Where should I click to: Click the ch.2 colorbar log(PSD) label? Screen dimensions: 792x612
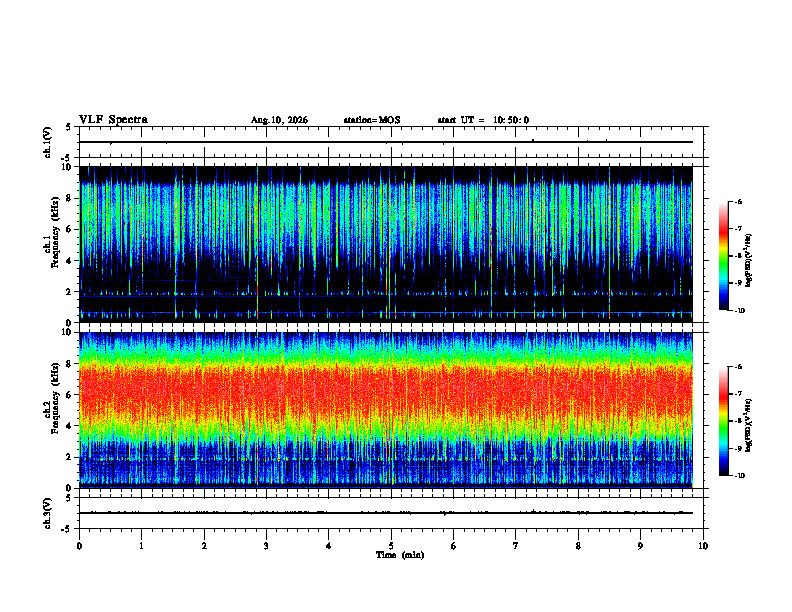pyautogui.click(x=749, y=425)
